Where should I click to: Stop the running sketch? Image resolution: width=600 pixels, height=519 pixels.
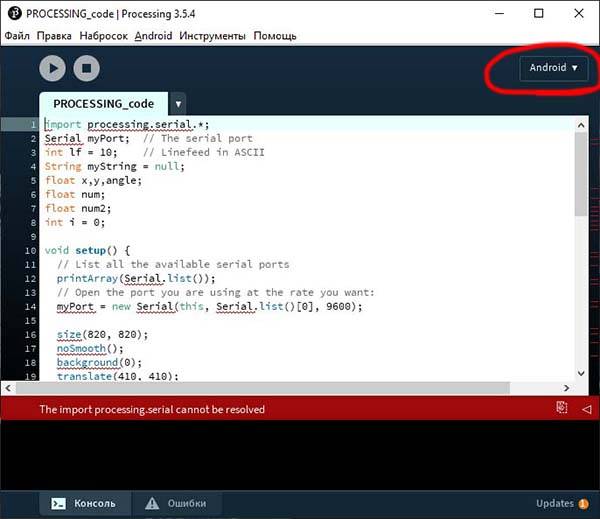[x=86, y=68]
